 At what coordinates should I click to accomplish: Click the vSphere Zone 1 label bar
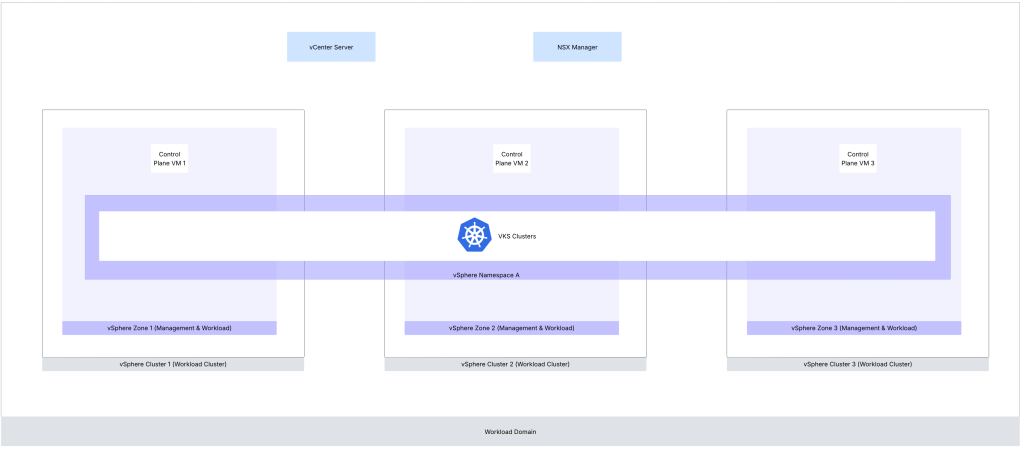pyautogui.click(x=169, y=328)
